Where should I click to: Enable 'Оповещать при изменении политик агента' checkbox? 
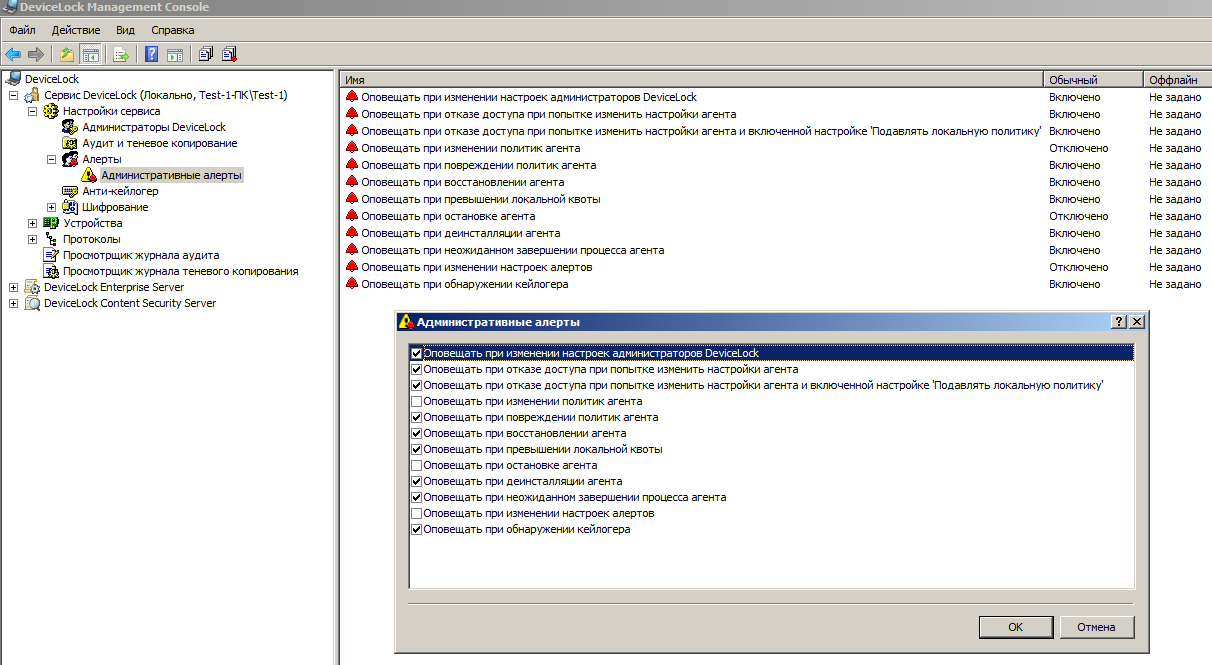pos(417,401)
